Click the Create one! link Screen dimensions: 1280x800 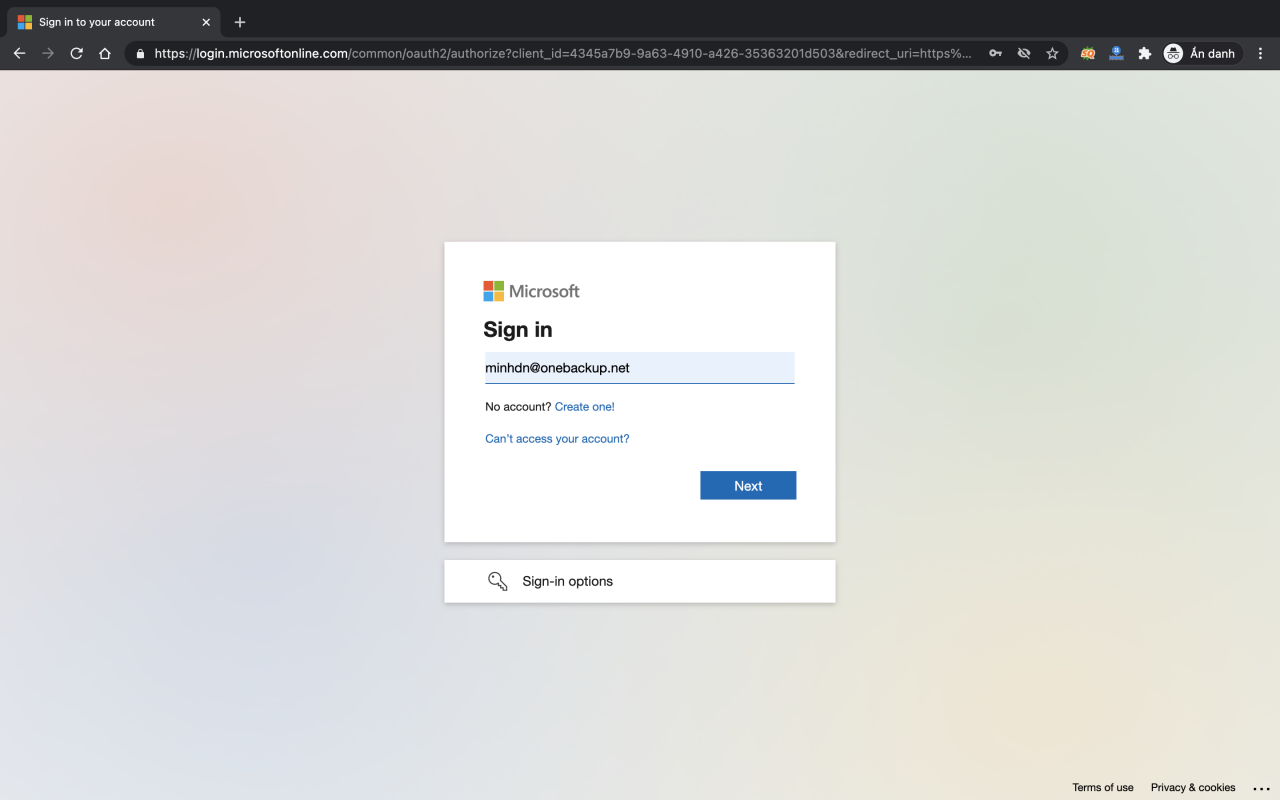585,407
